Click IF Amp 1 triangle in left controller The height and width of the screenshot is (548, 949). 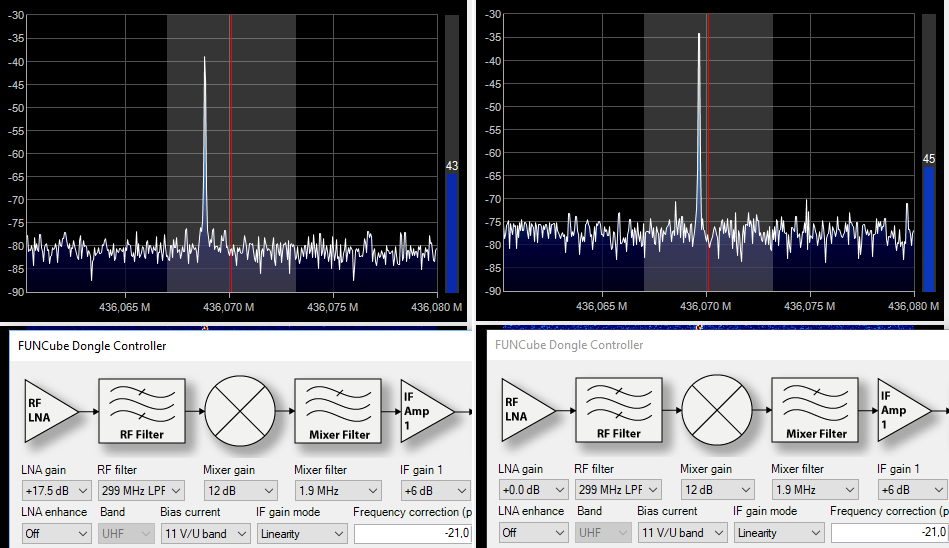pyautogui.click(x=427, y=411)
